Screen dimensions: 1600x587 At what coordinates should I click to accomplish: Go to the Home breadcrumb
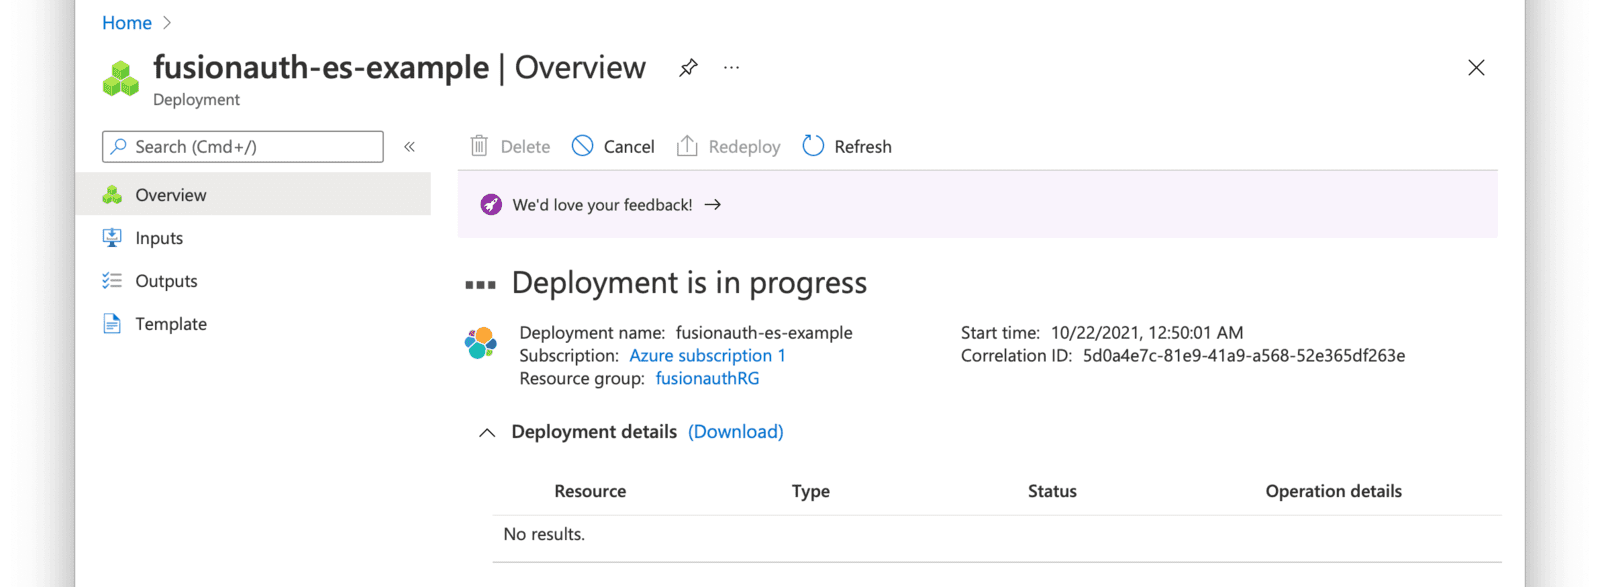click(127, 23)
